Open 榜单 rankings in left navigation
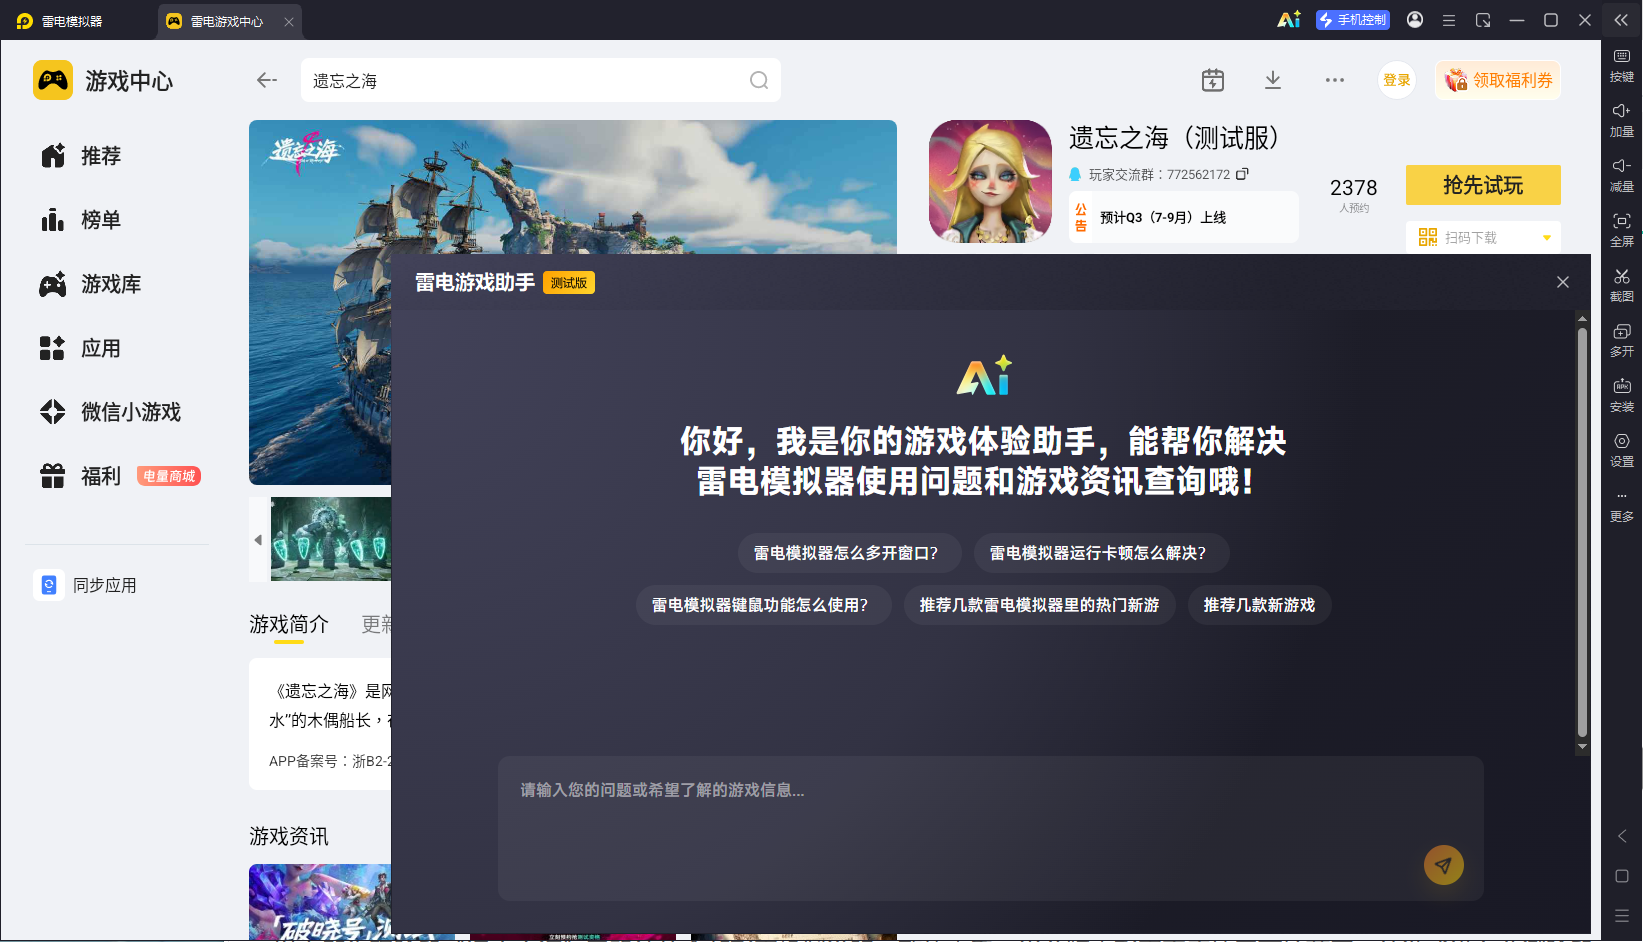1643x942 pixels. click(81, 220)
